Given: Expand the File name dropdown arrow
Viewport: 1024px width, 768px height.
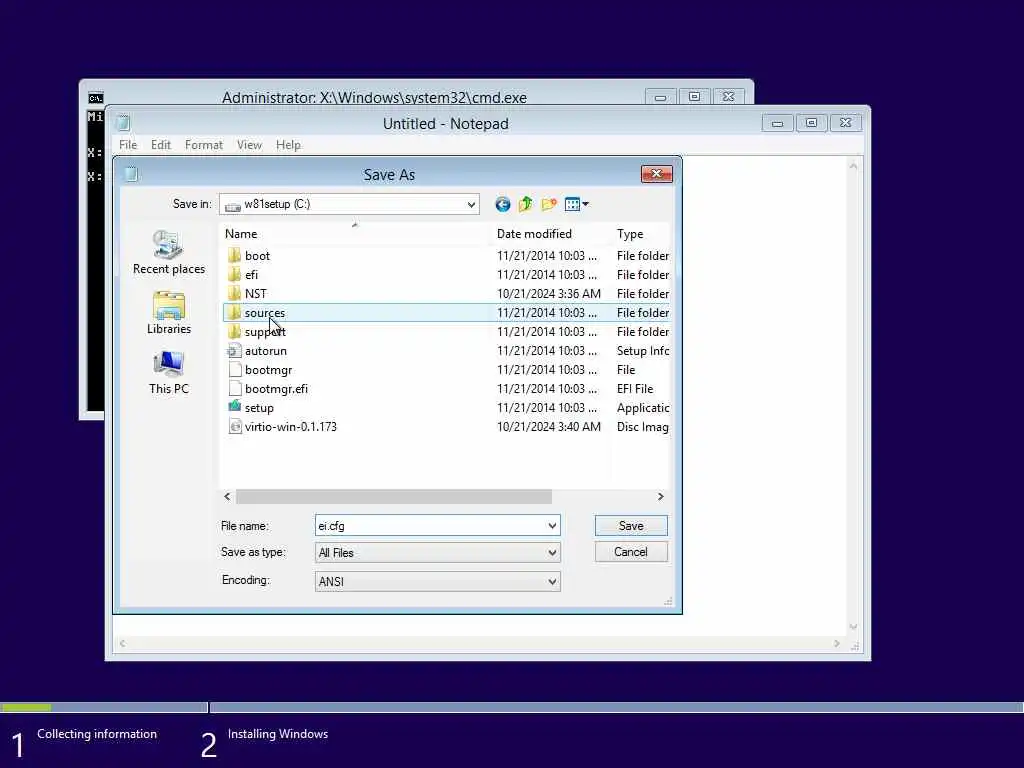Looking at the screenshot, I should tap(552, 526).
